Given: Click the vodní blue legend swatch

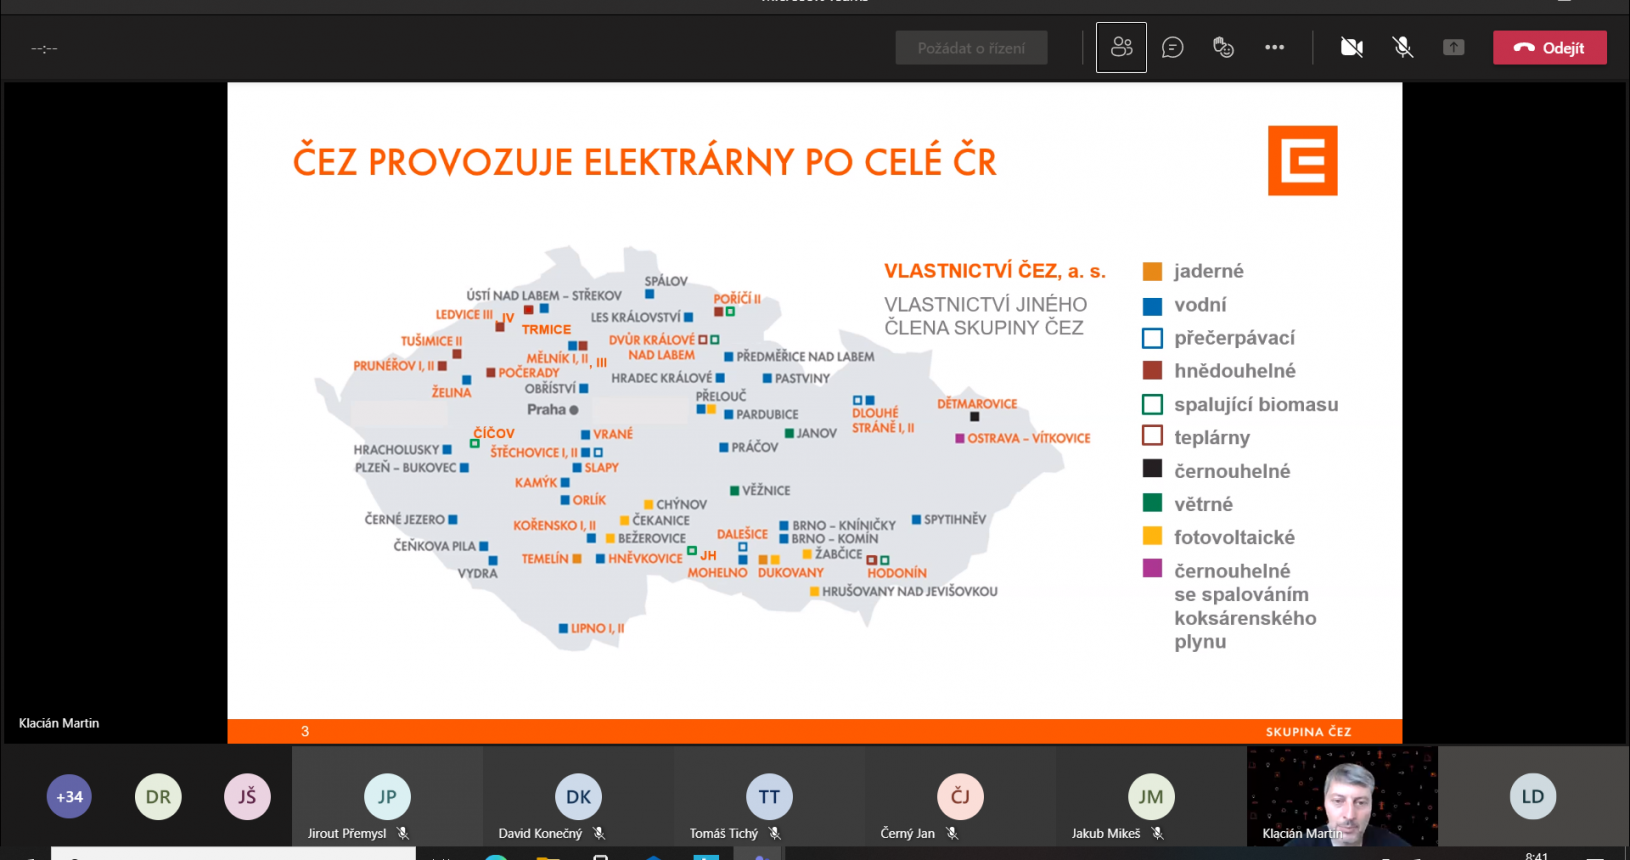Looking at the screenshot, I should pos(1152,305).
